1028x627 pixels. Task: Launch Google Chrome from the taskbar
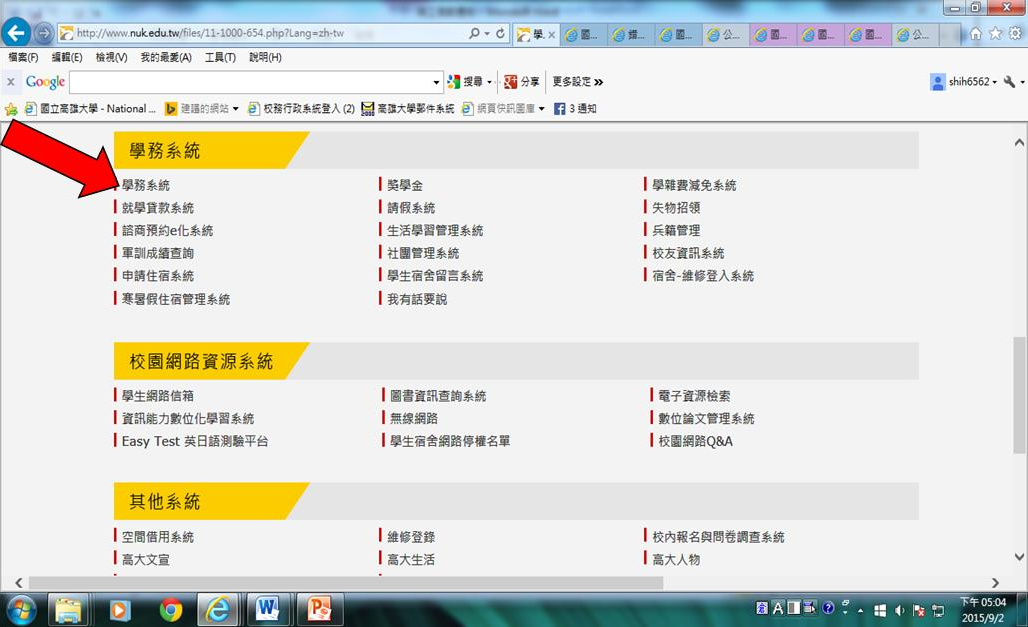point(171,608)
